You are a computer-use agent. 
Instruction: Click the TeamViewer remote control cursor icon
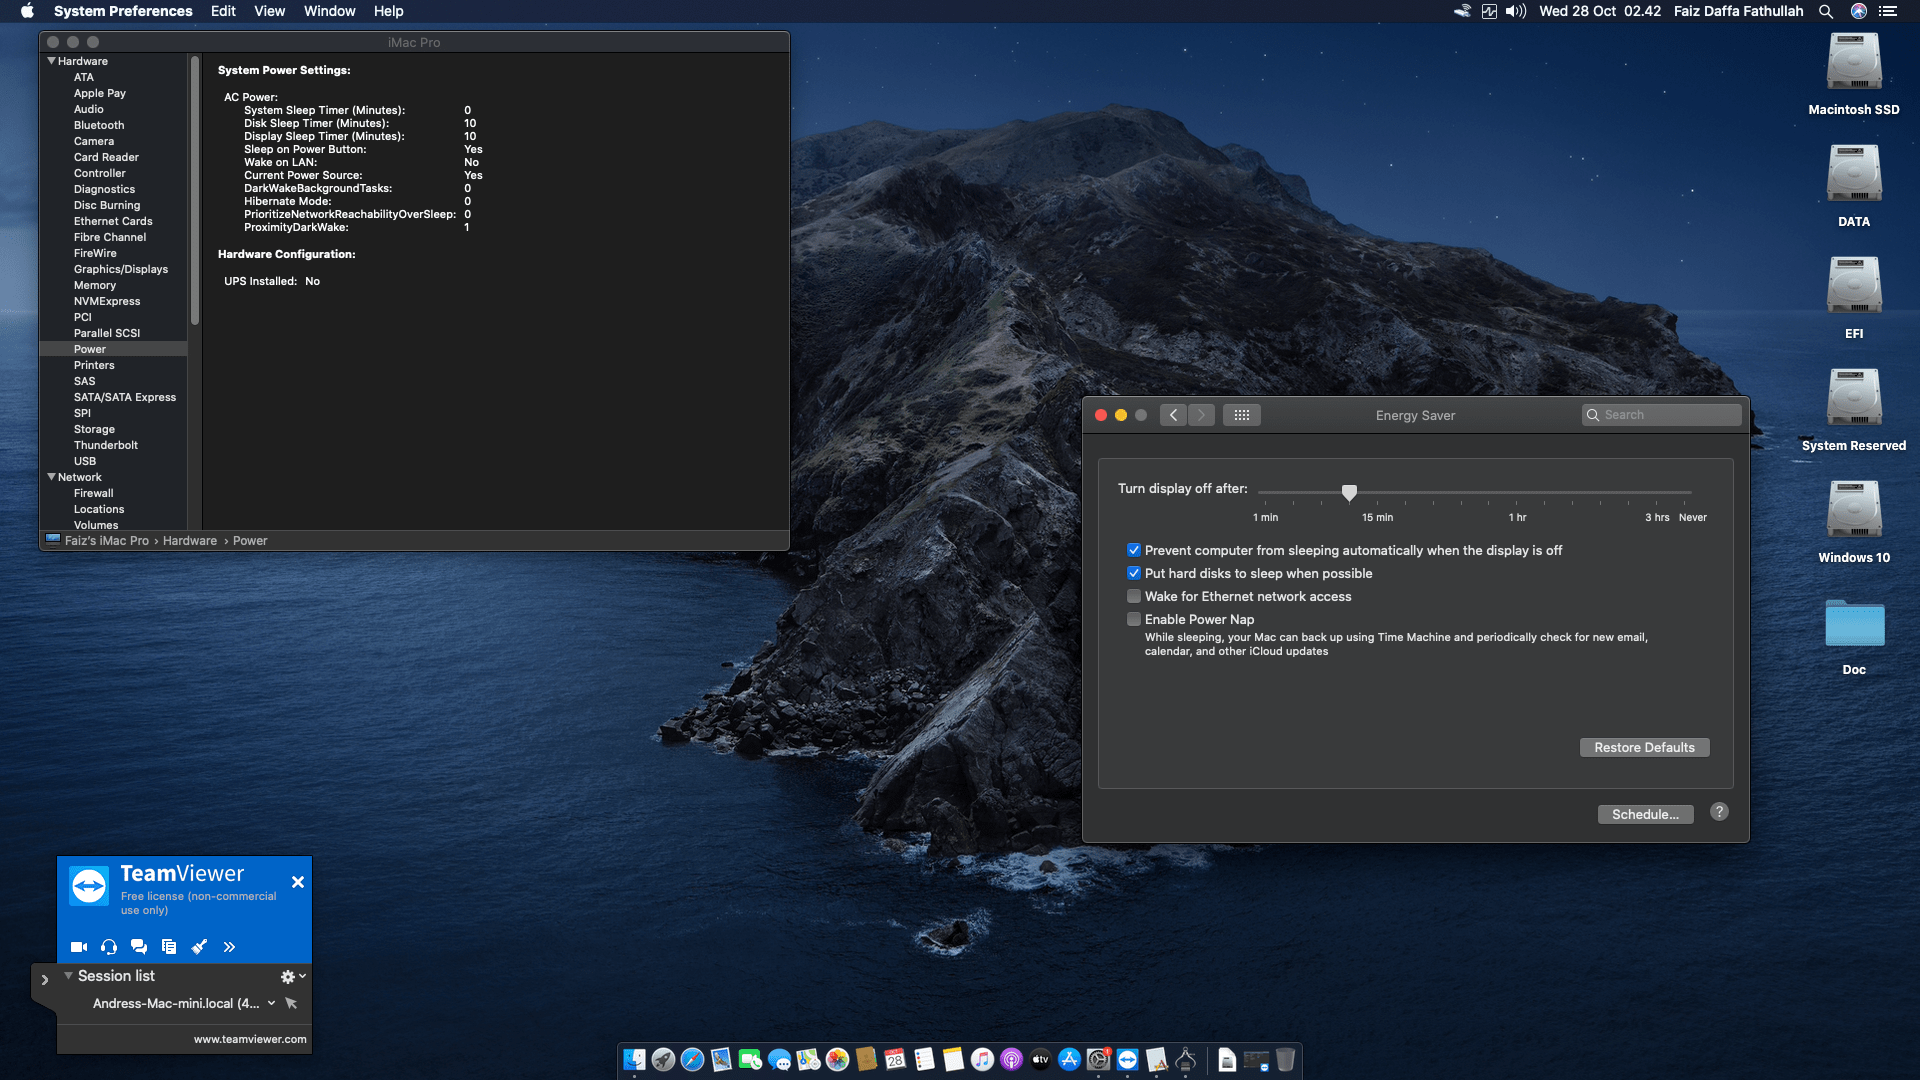[x=291, y=1003]
